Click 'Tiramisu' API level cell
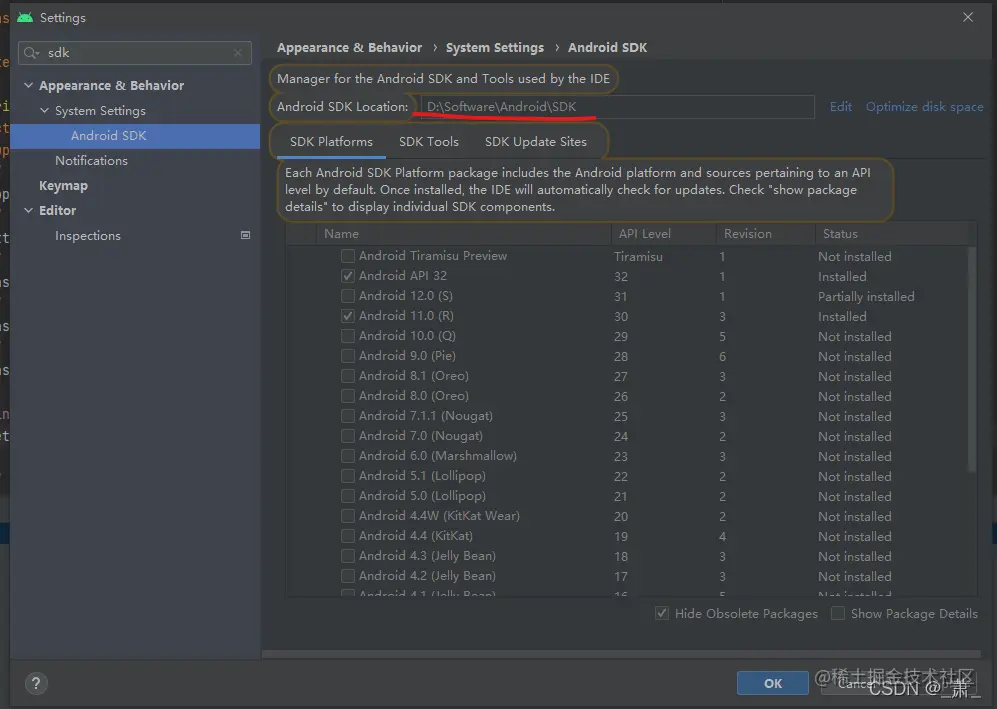The width and height of the screenshot is (997, 709). (638, 257)
